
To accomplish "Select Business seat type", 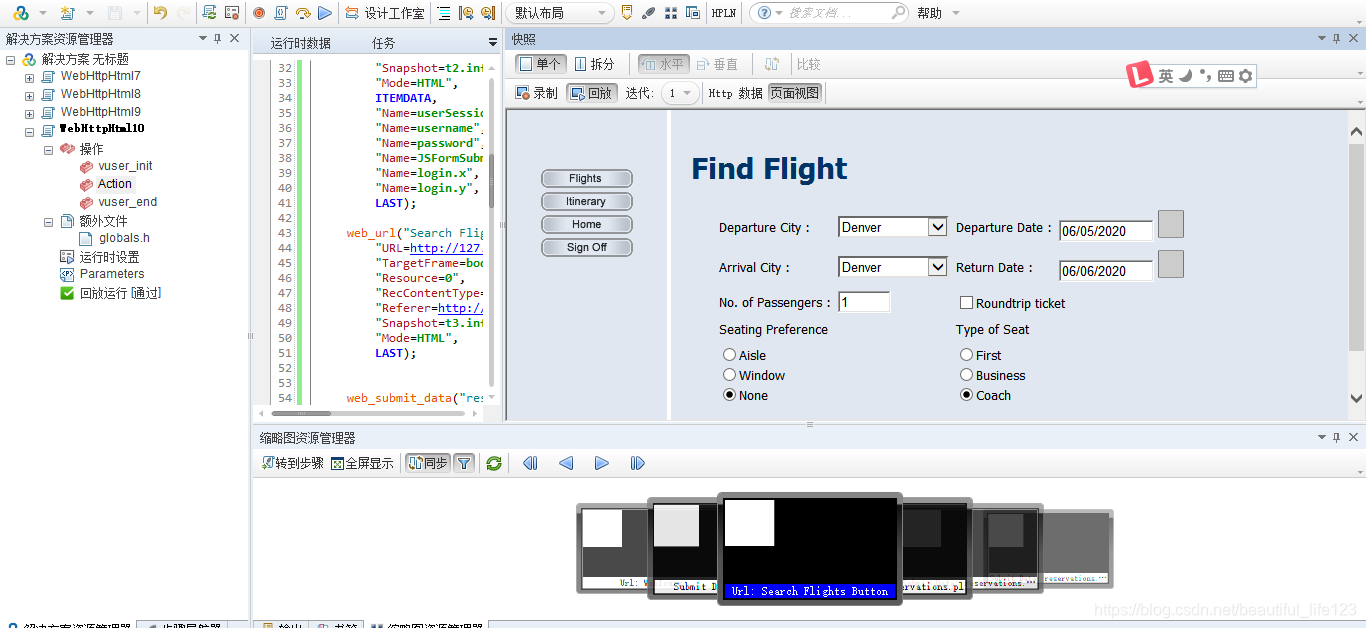I will point(966,375).
